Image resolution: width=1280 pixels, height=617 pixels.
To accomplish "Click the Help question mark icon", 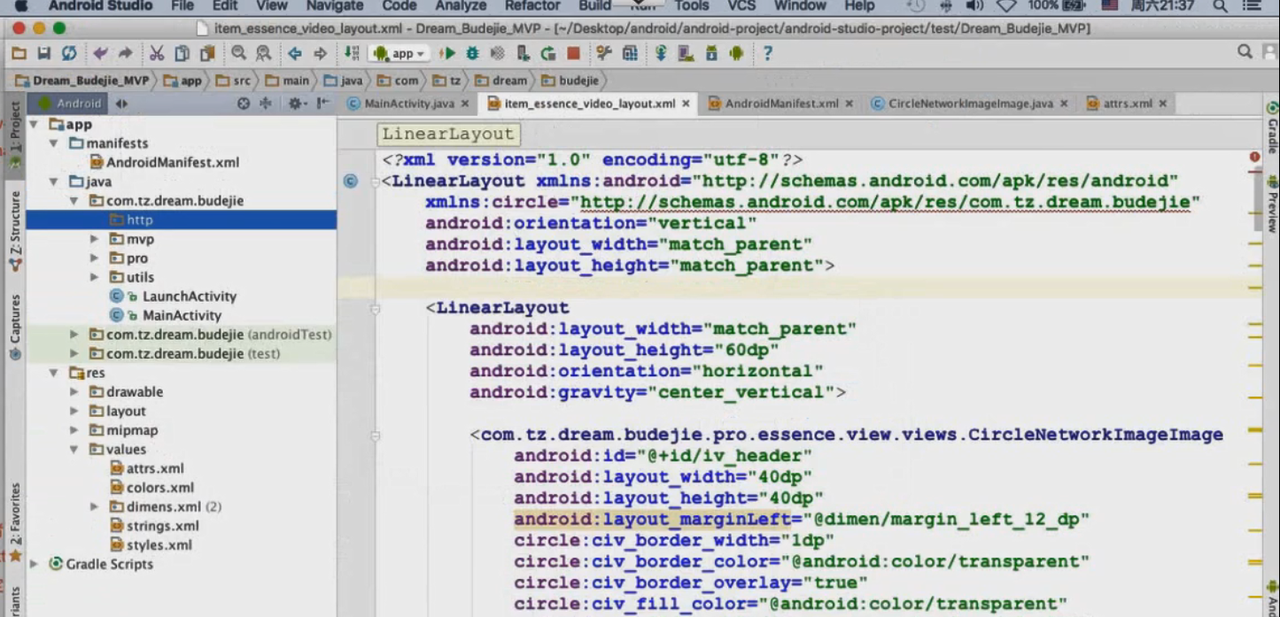I will [x=767, y=53].
